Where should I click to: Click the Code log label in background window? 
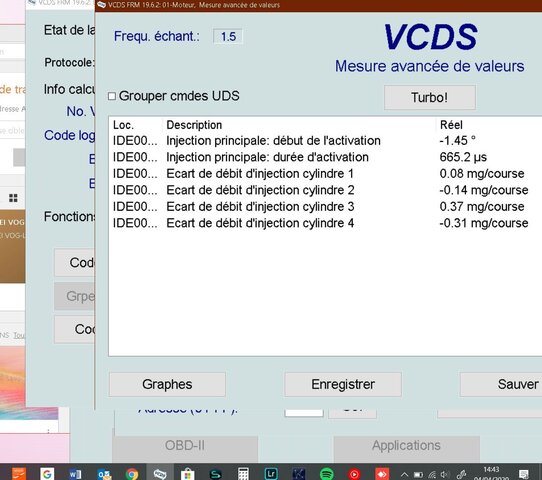(x=69, y=135)
